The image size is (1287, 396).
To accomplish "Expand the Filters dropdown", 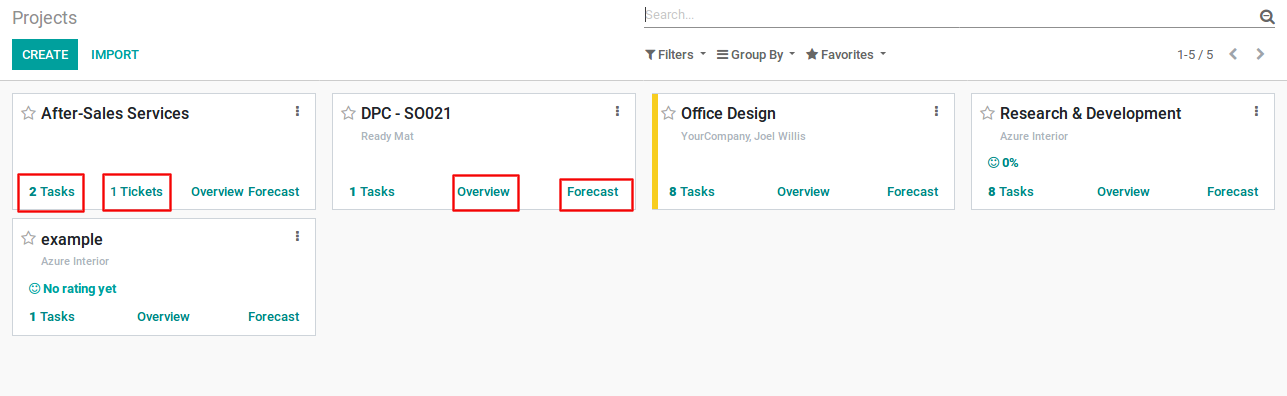I will tap(675, 54).
